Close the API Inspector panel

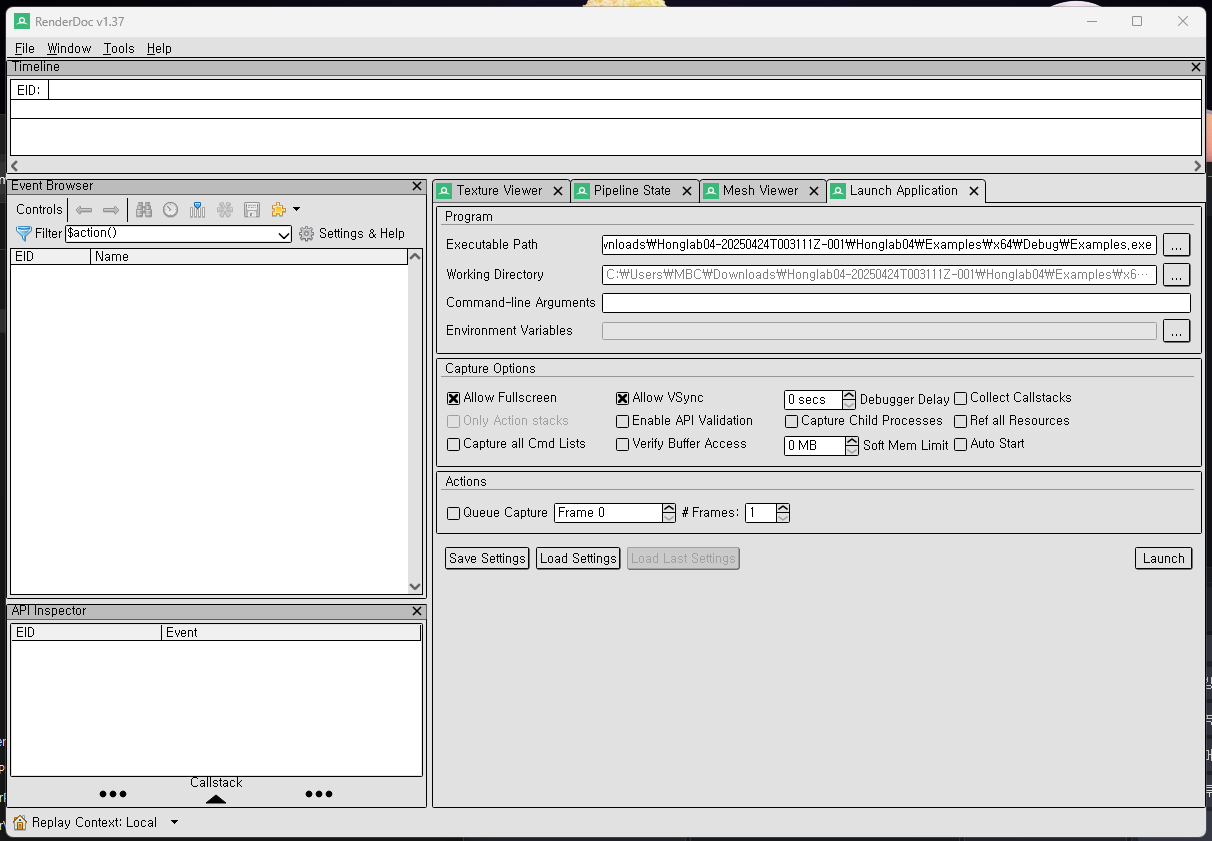tap(417, 611)
